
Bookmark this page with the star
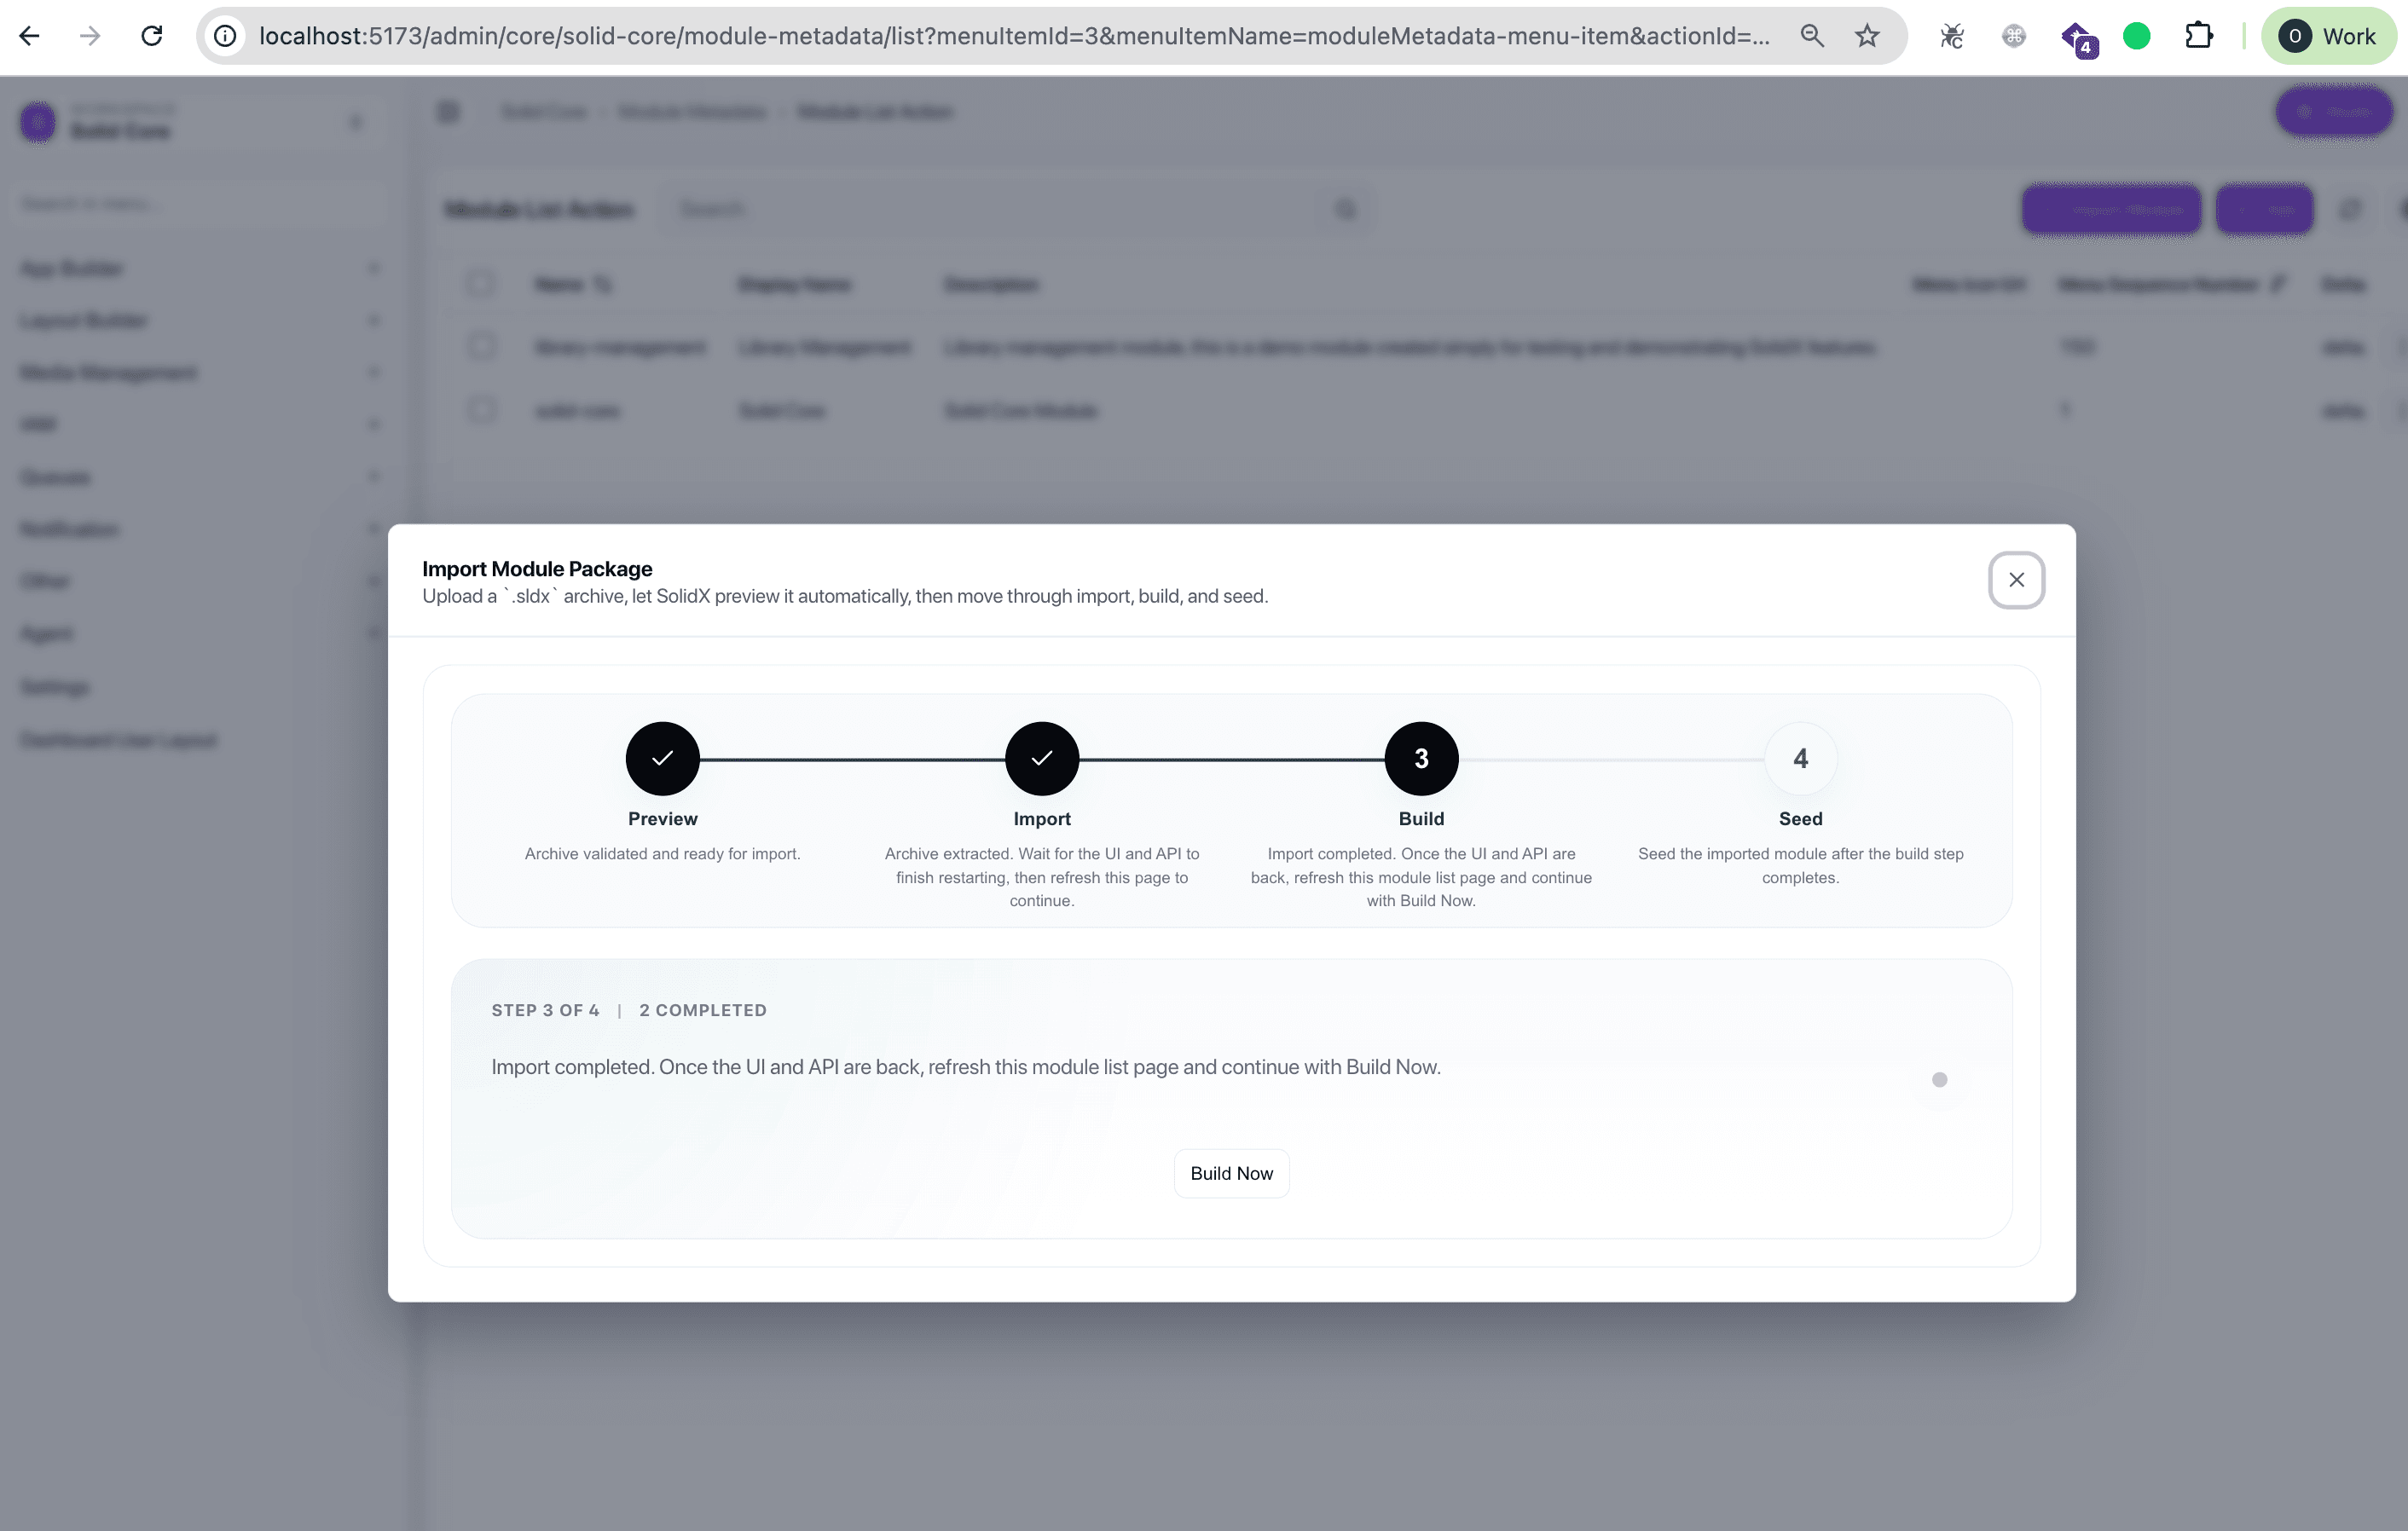point(1866,36)
